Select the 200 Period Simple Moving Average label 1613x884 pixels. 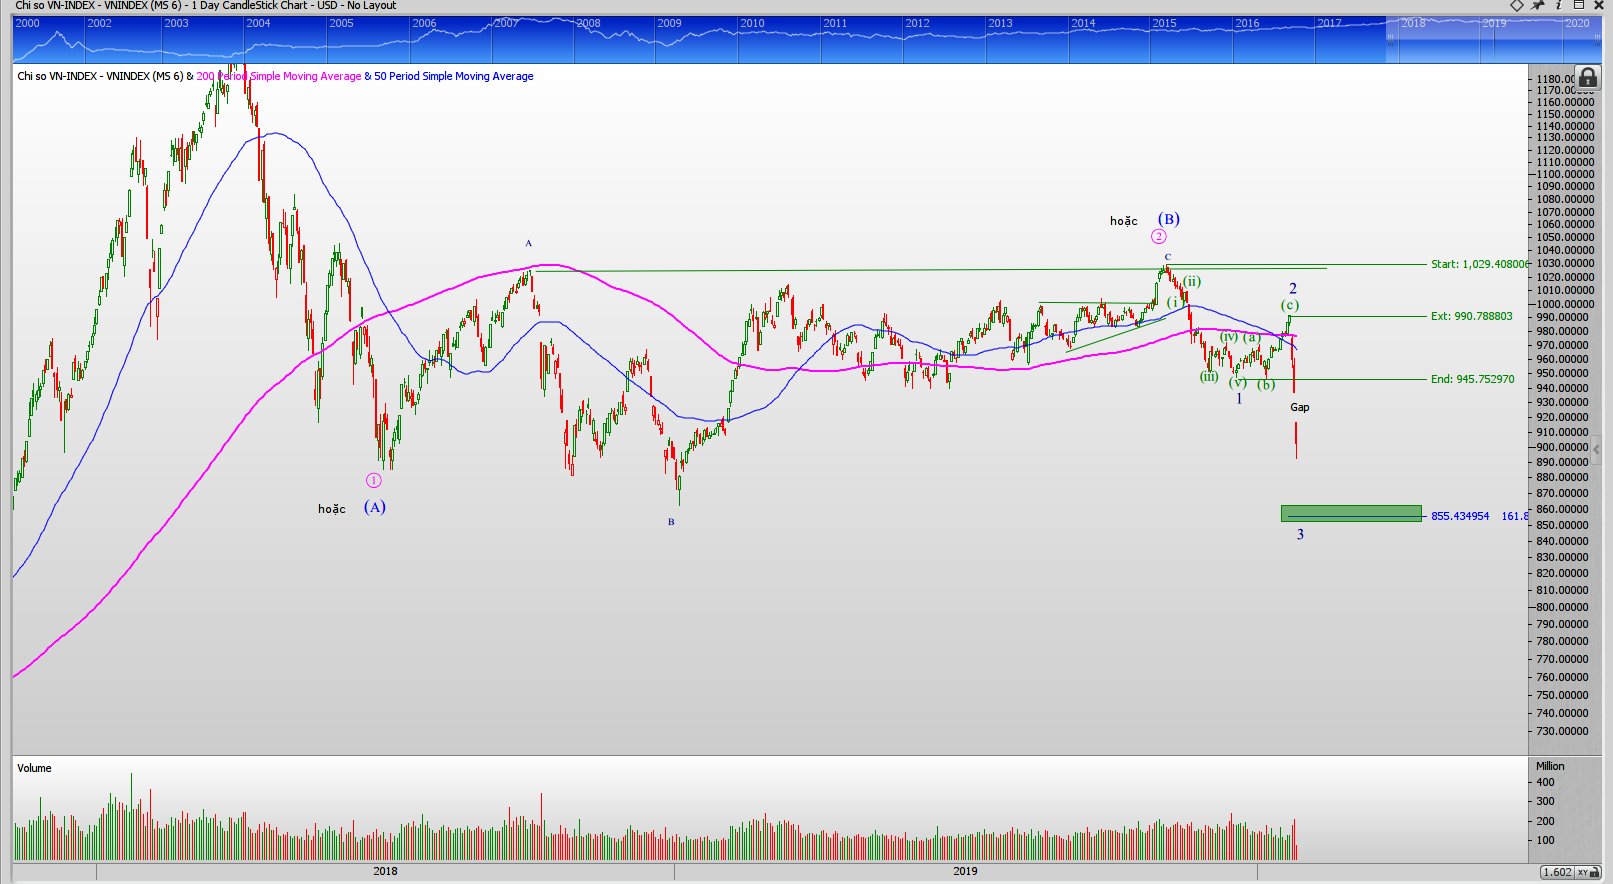coord(279,76)
